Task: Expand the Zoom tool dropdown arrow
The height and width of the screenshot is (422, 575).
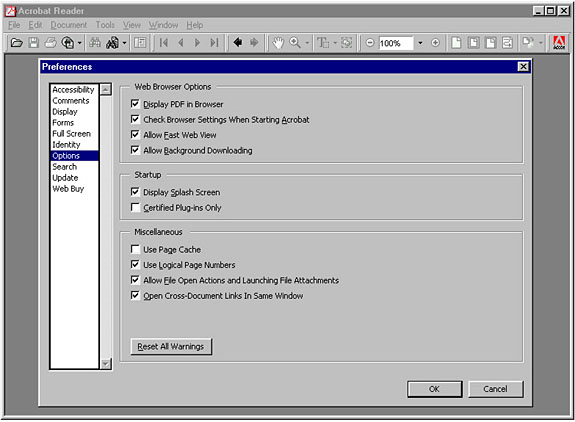Action: point(307,43)
